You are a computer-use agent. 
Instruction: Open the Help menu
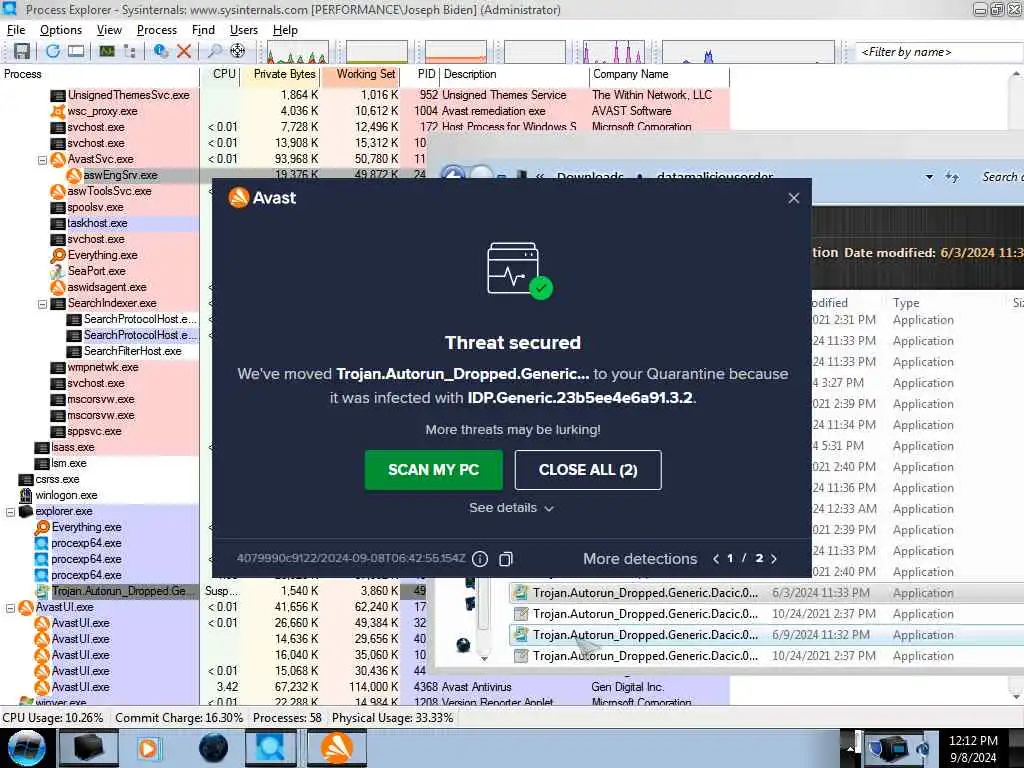(x=285, y=30)
